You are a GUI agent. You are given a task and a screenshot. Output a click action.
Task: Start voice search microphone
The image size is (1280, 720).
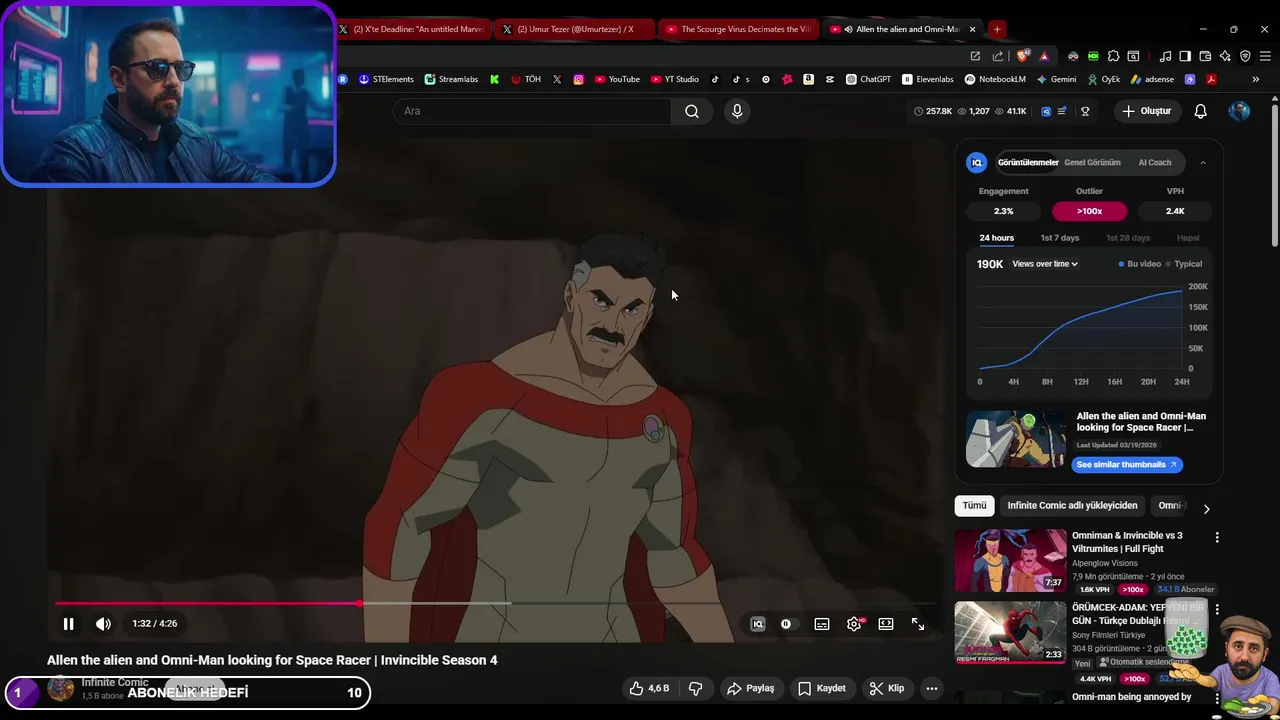coord(737,111)
